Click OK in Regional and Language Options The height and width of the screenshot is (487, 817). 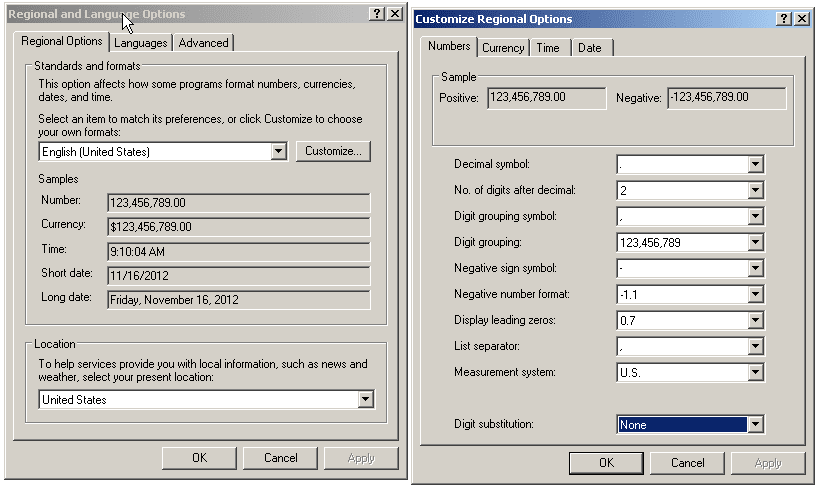click(199, 458)
